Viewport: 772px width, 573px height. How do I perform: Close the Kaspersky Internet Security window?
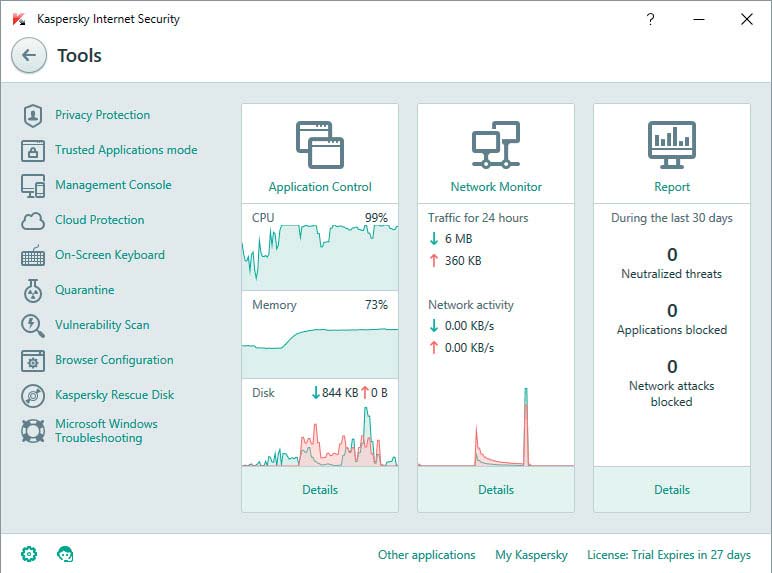(746, 19)
